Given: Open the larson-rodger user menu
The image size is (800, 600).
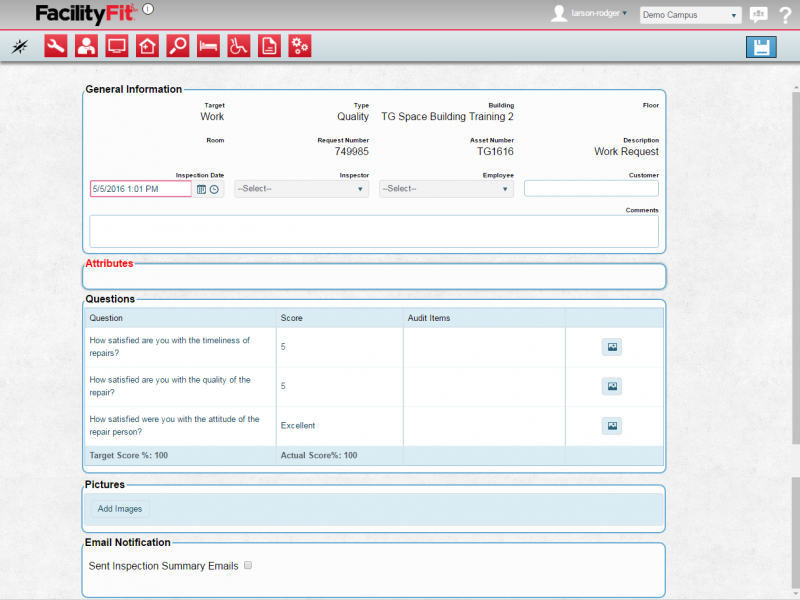Looking at the screenshot, I should tap(595, 13).
